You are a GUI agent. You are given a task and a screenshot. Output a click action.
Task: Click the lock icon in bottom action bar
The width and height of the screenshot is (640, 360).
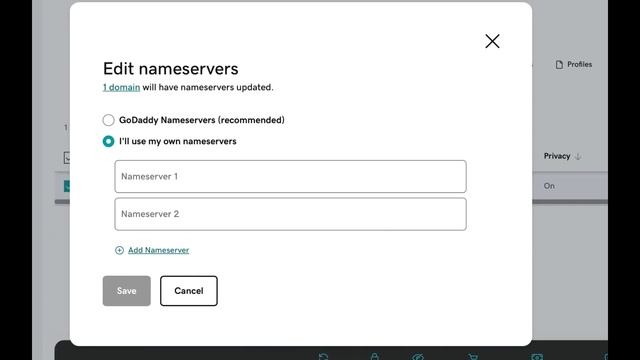coord(374,357)
